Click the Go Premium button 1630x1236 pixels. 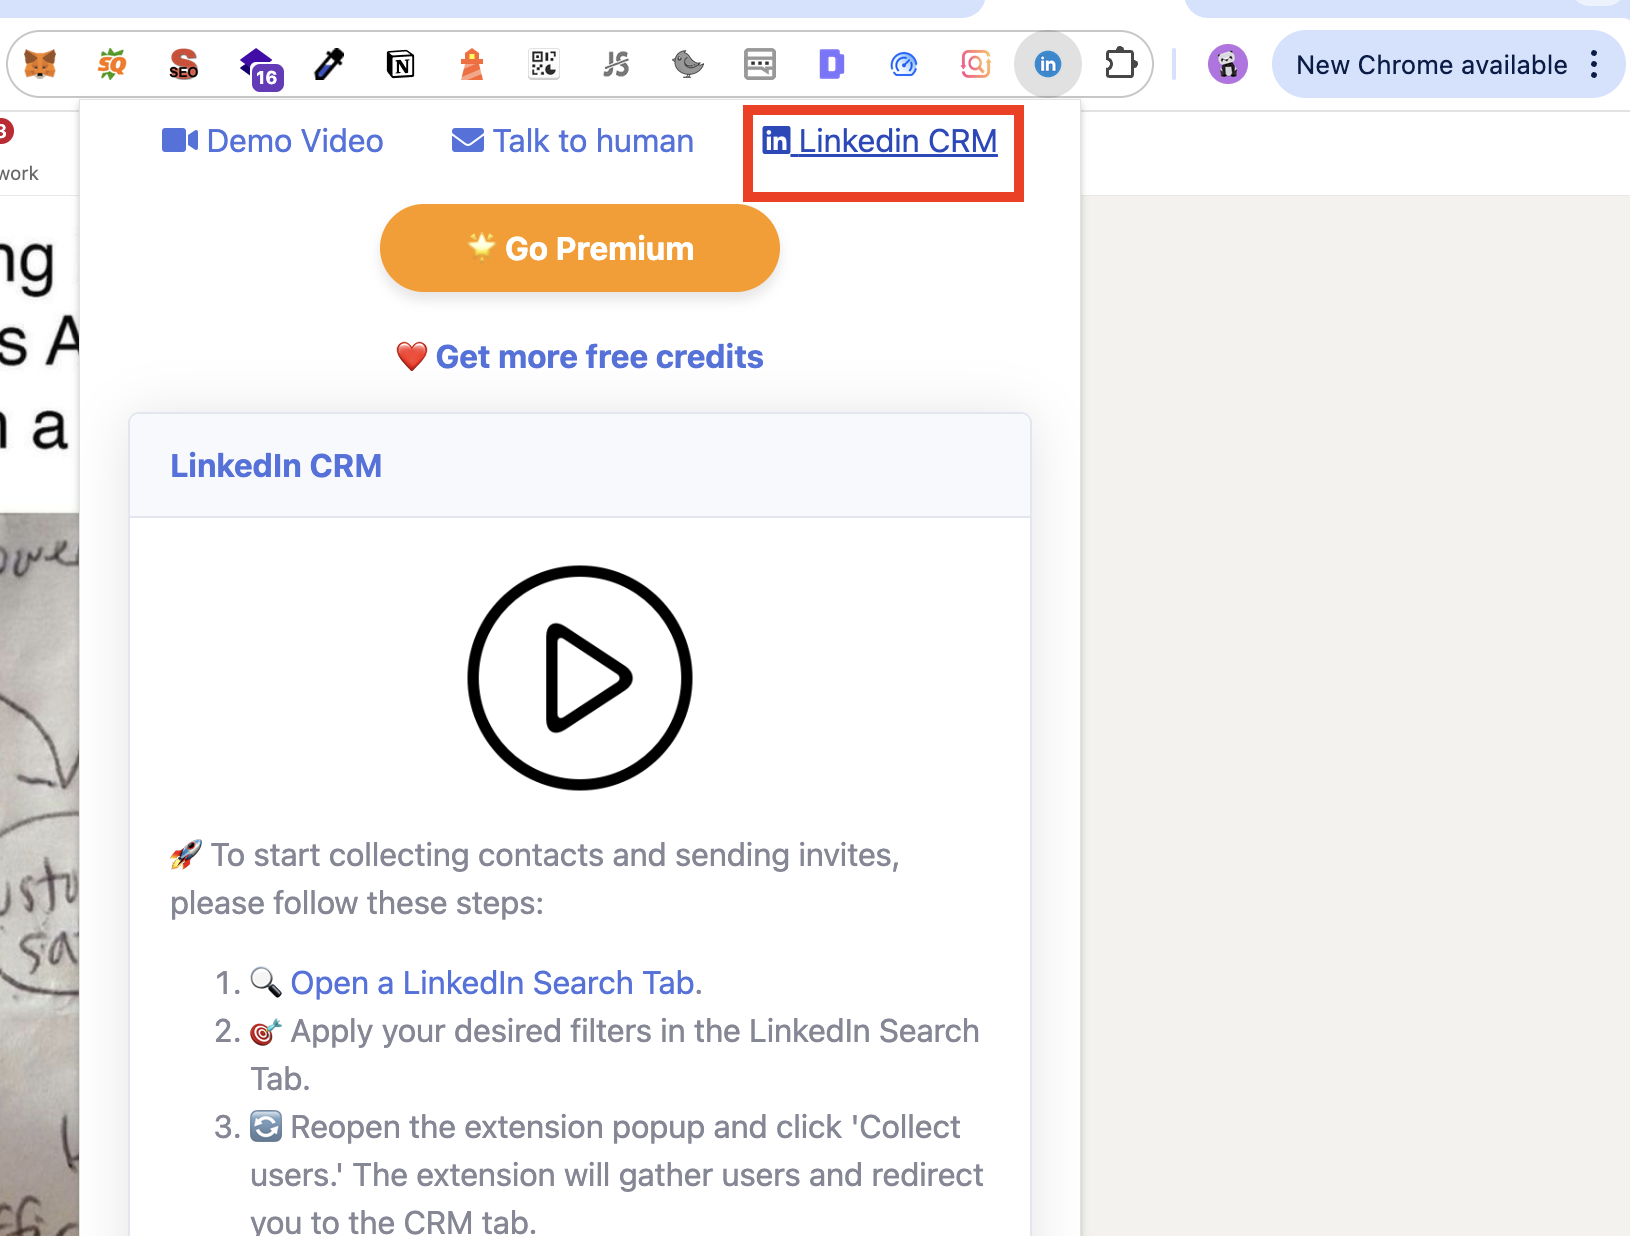point(580,248)
